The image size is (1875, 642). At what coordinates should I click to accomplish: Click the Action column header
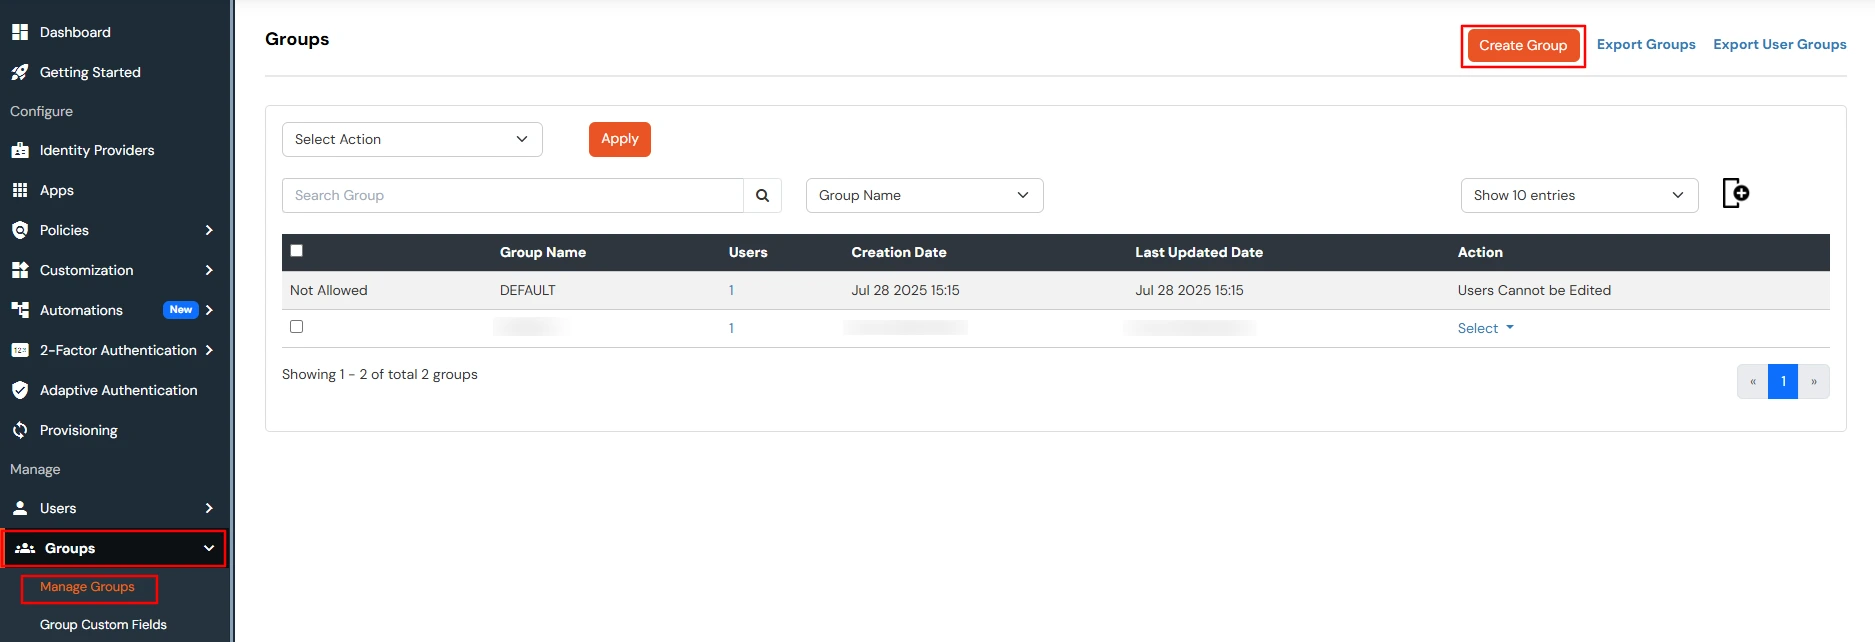point(1480,252)
